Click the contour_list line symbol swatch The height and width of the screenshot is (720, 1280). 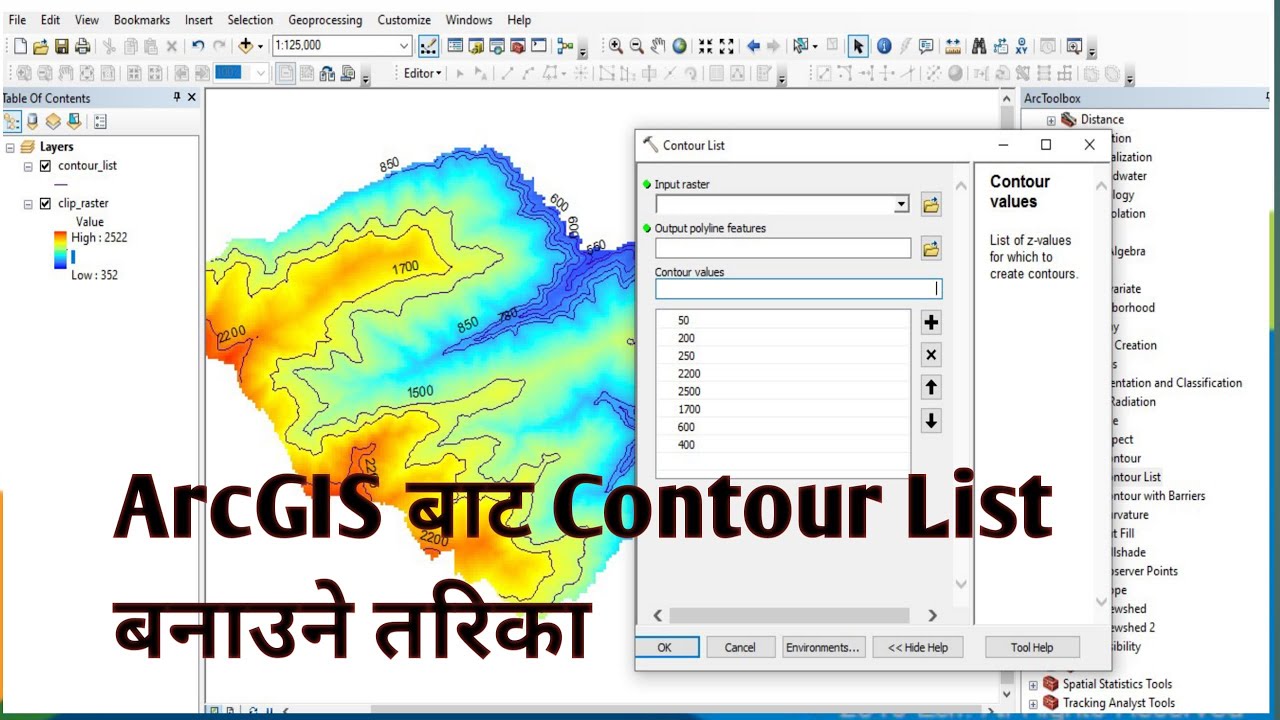pyautogui.click(x=61, y=185)
